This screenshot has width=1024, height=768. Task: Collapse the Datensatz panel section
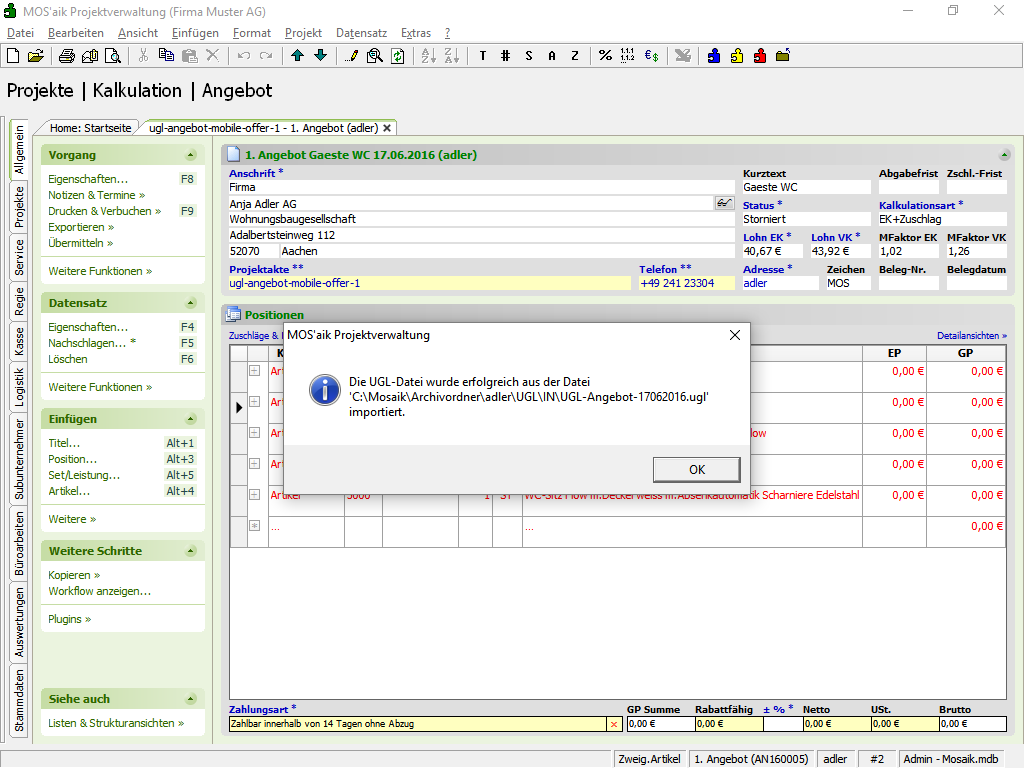(191, 303)
